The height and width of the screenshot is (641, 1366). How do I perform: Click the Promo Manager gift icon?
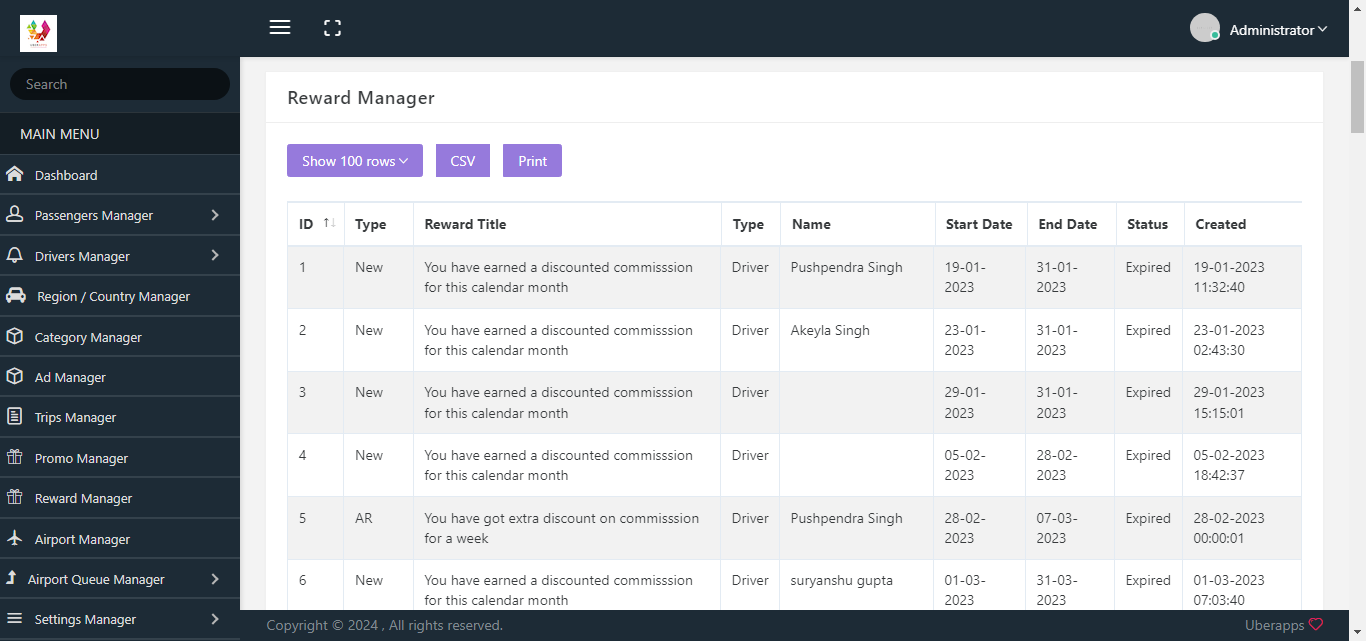click(15, 458)
